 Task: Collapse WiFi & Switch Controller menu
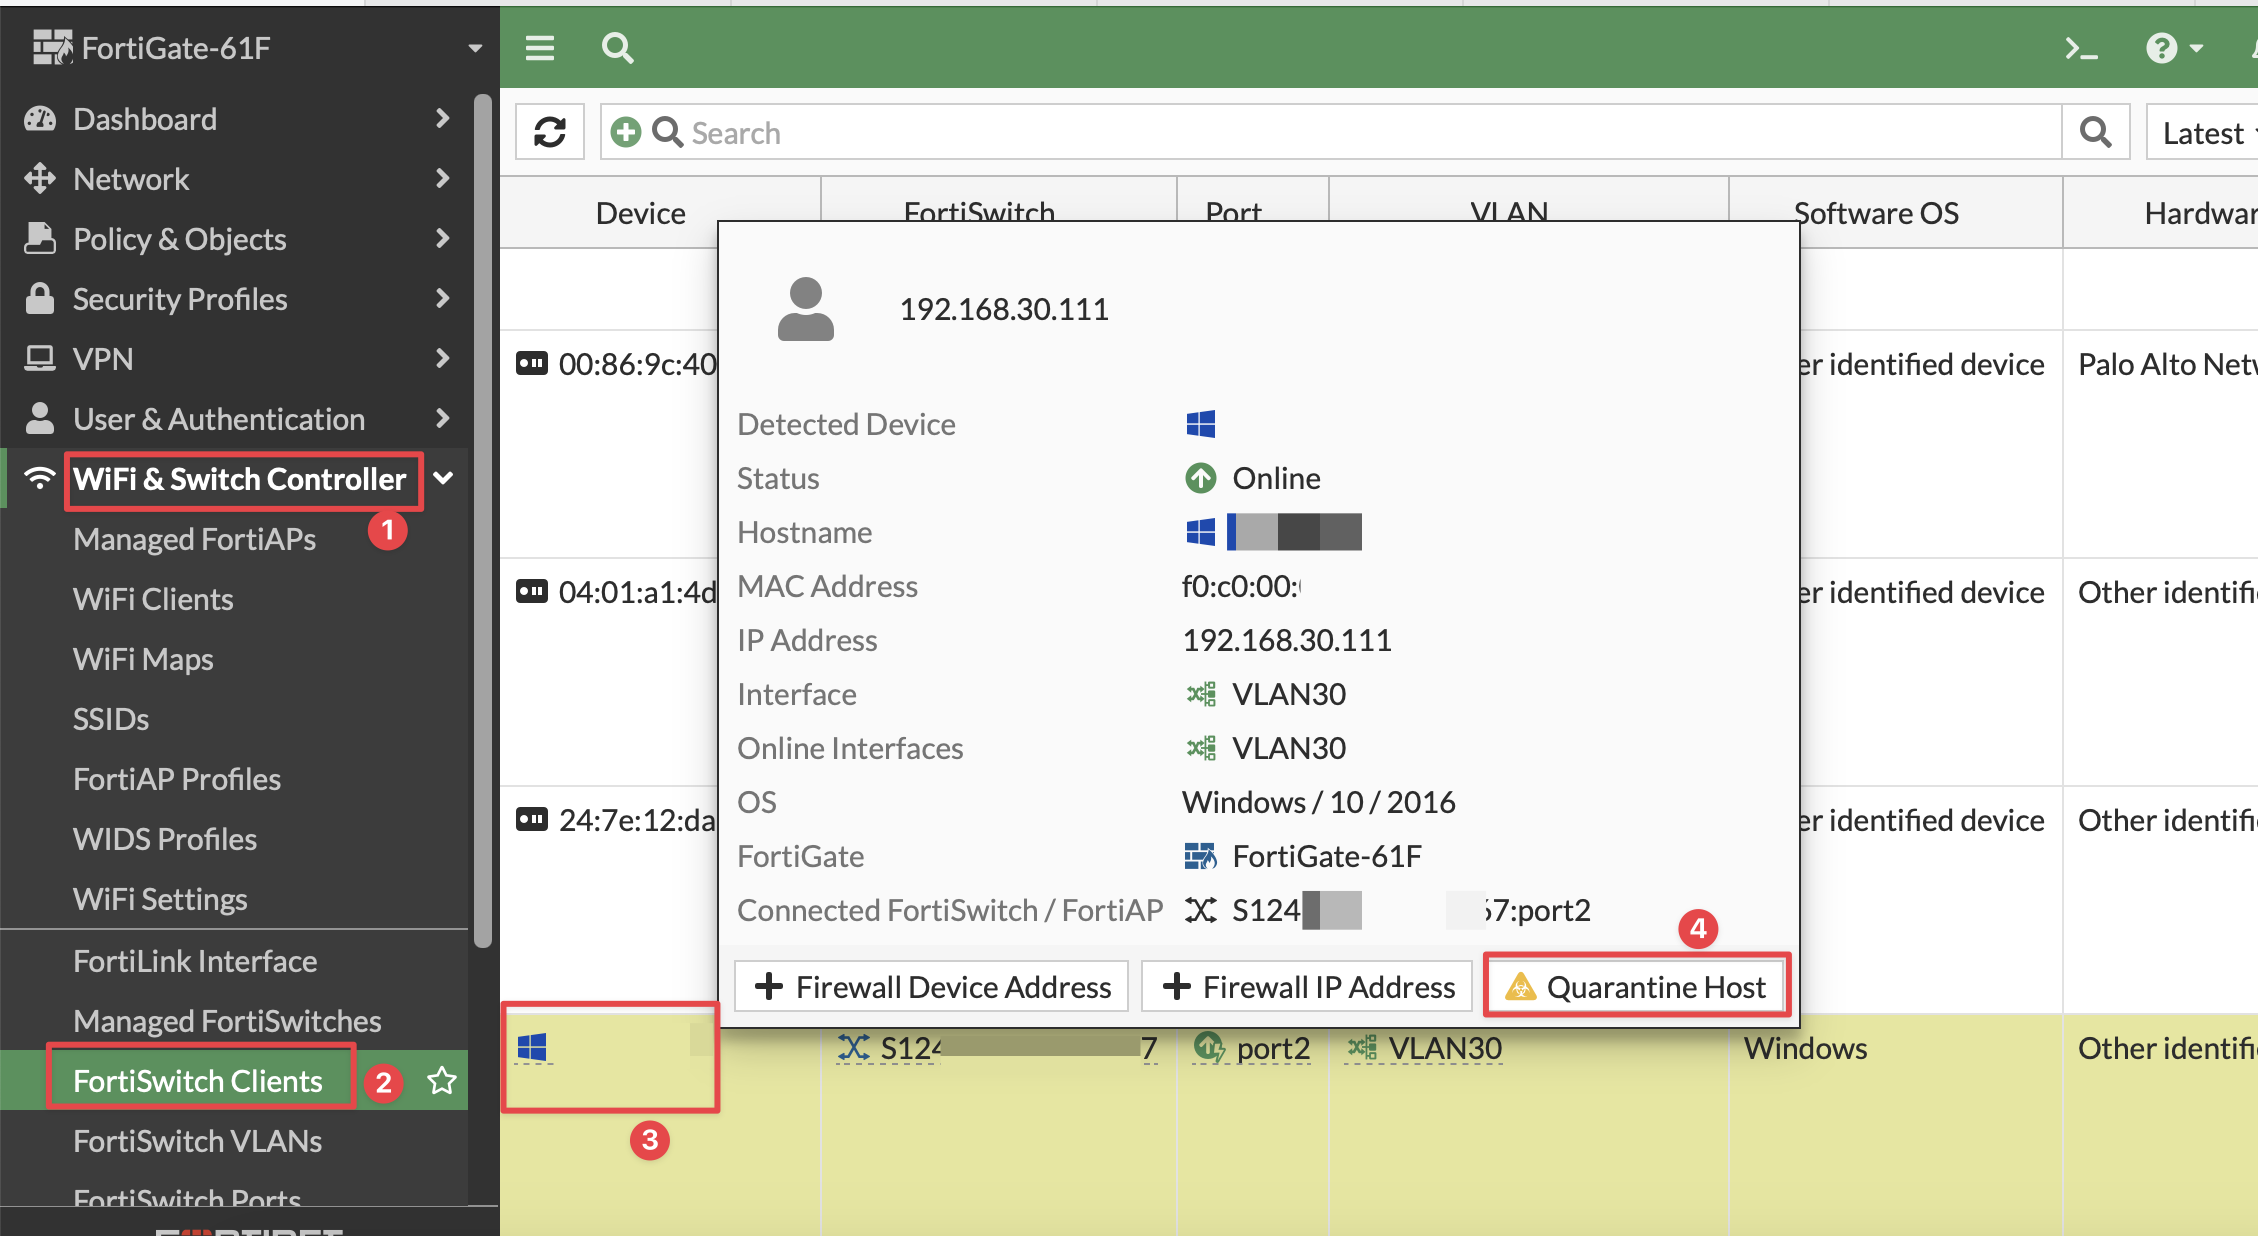pyautogui.click(x=444, y=479)
